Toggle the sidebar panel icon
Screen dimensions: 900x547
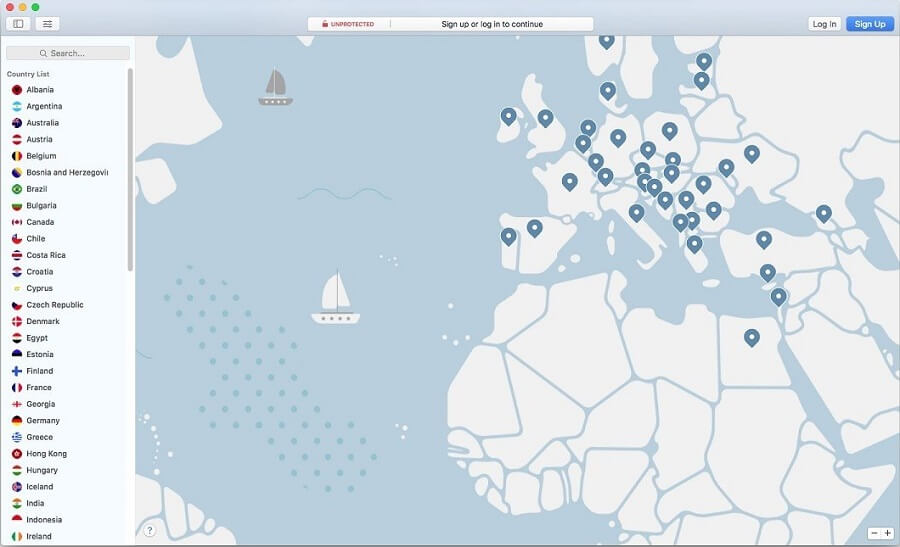coord(18,23)
